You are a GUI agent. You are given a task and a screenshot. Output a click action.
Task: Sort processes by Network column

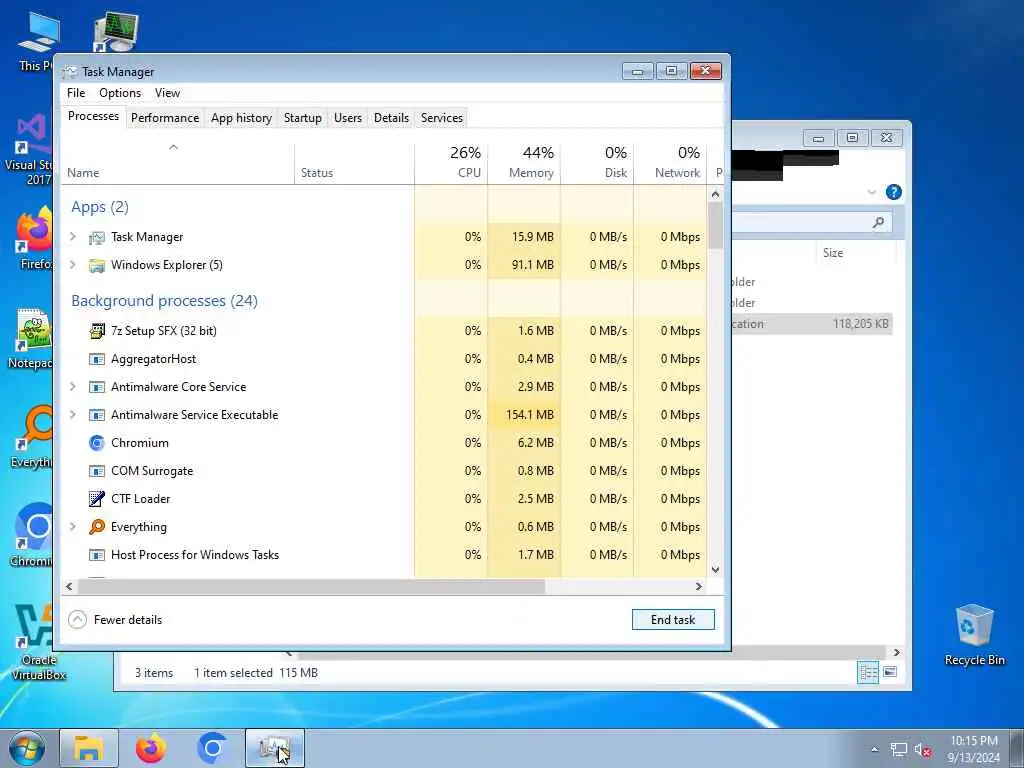(x=670, y=163)
